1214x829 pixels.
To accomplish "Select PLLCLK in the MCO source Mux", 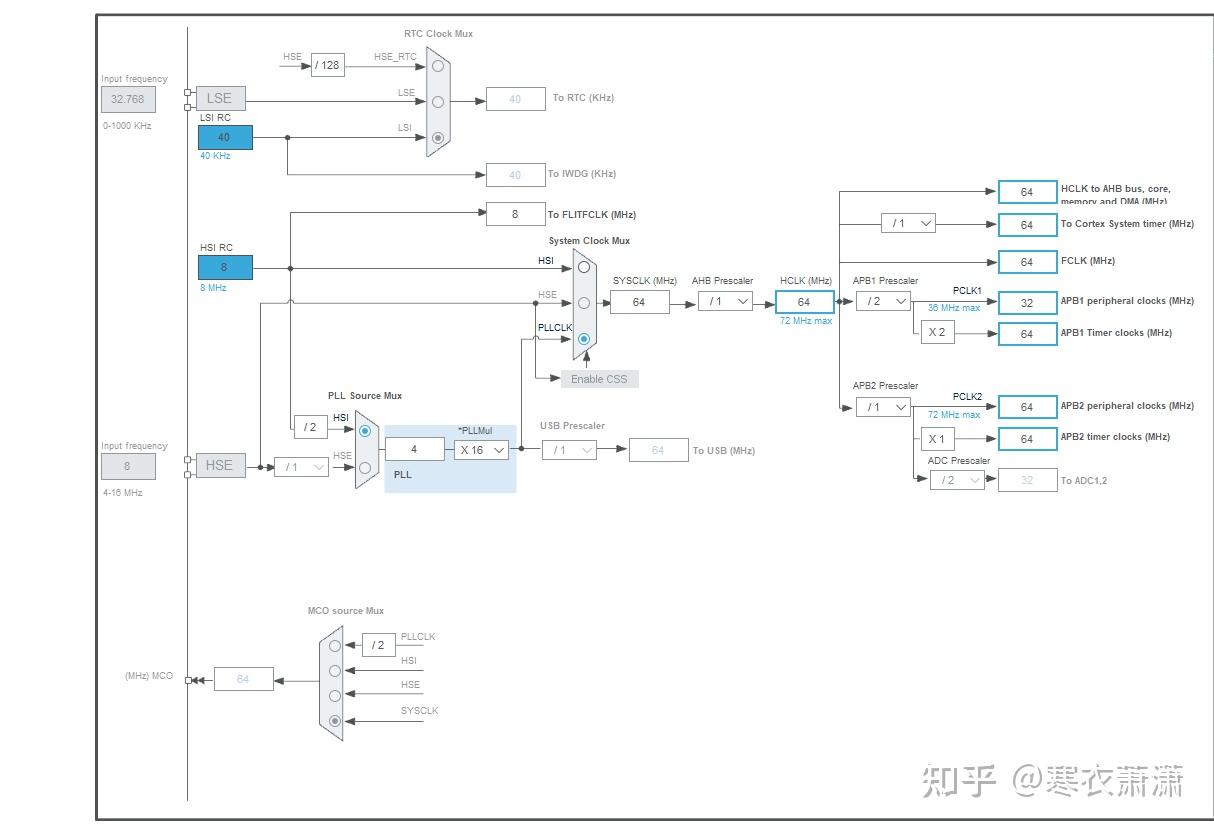I will [334, 645].
